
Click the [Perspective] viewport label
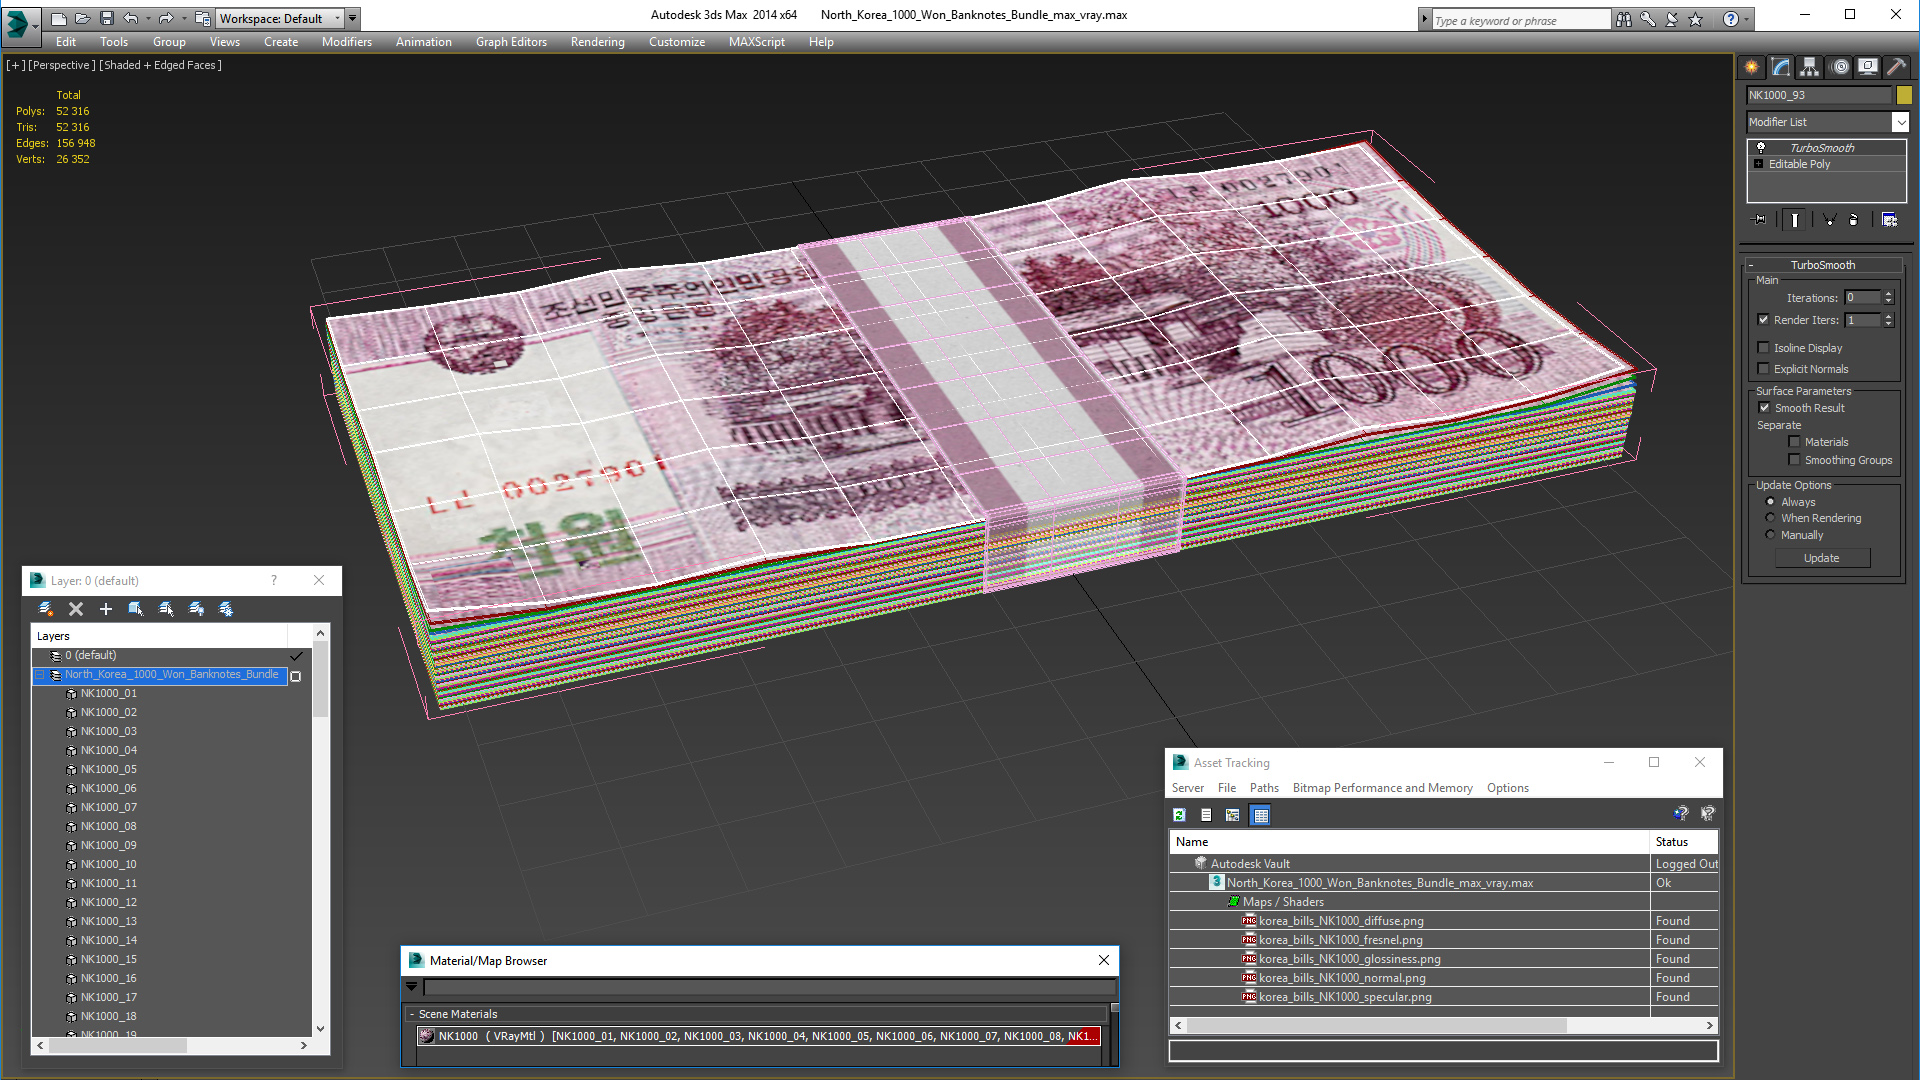click(x=62, y=65)
